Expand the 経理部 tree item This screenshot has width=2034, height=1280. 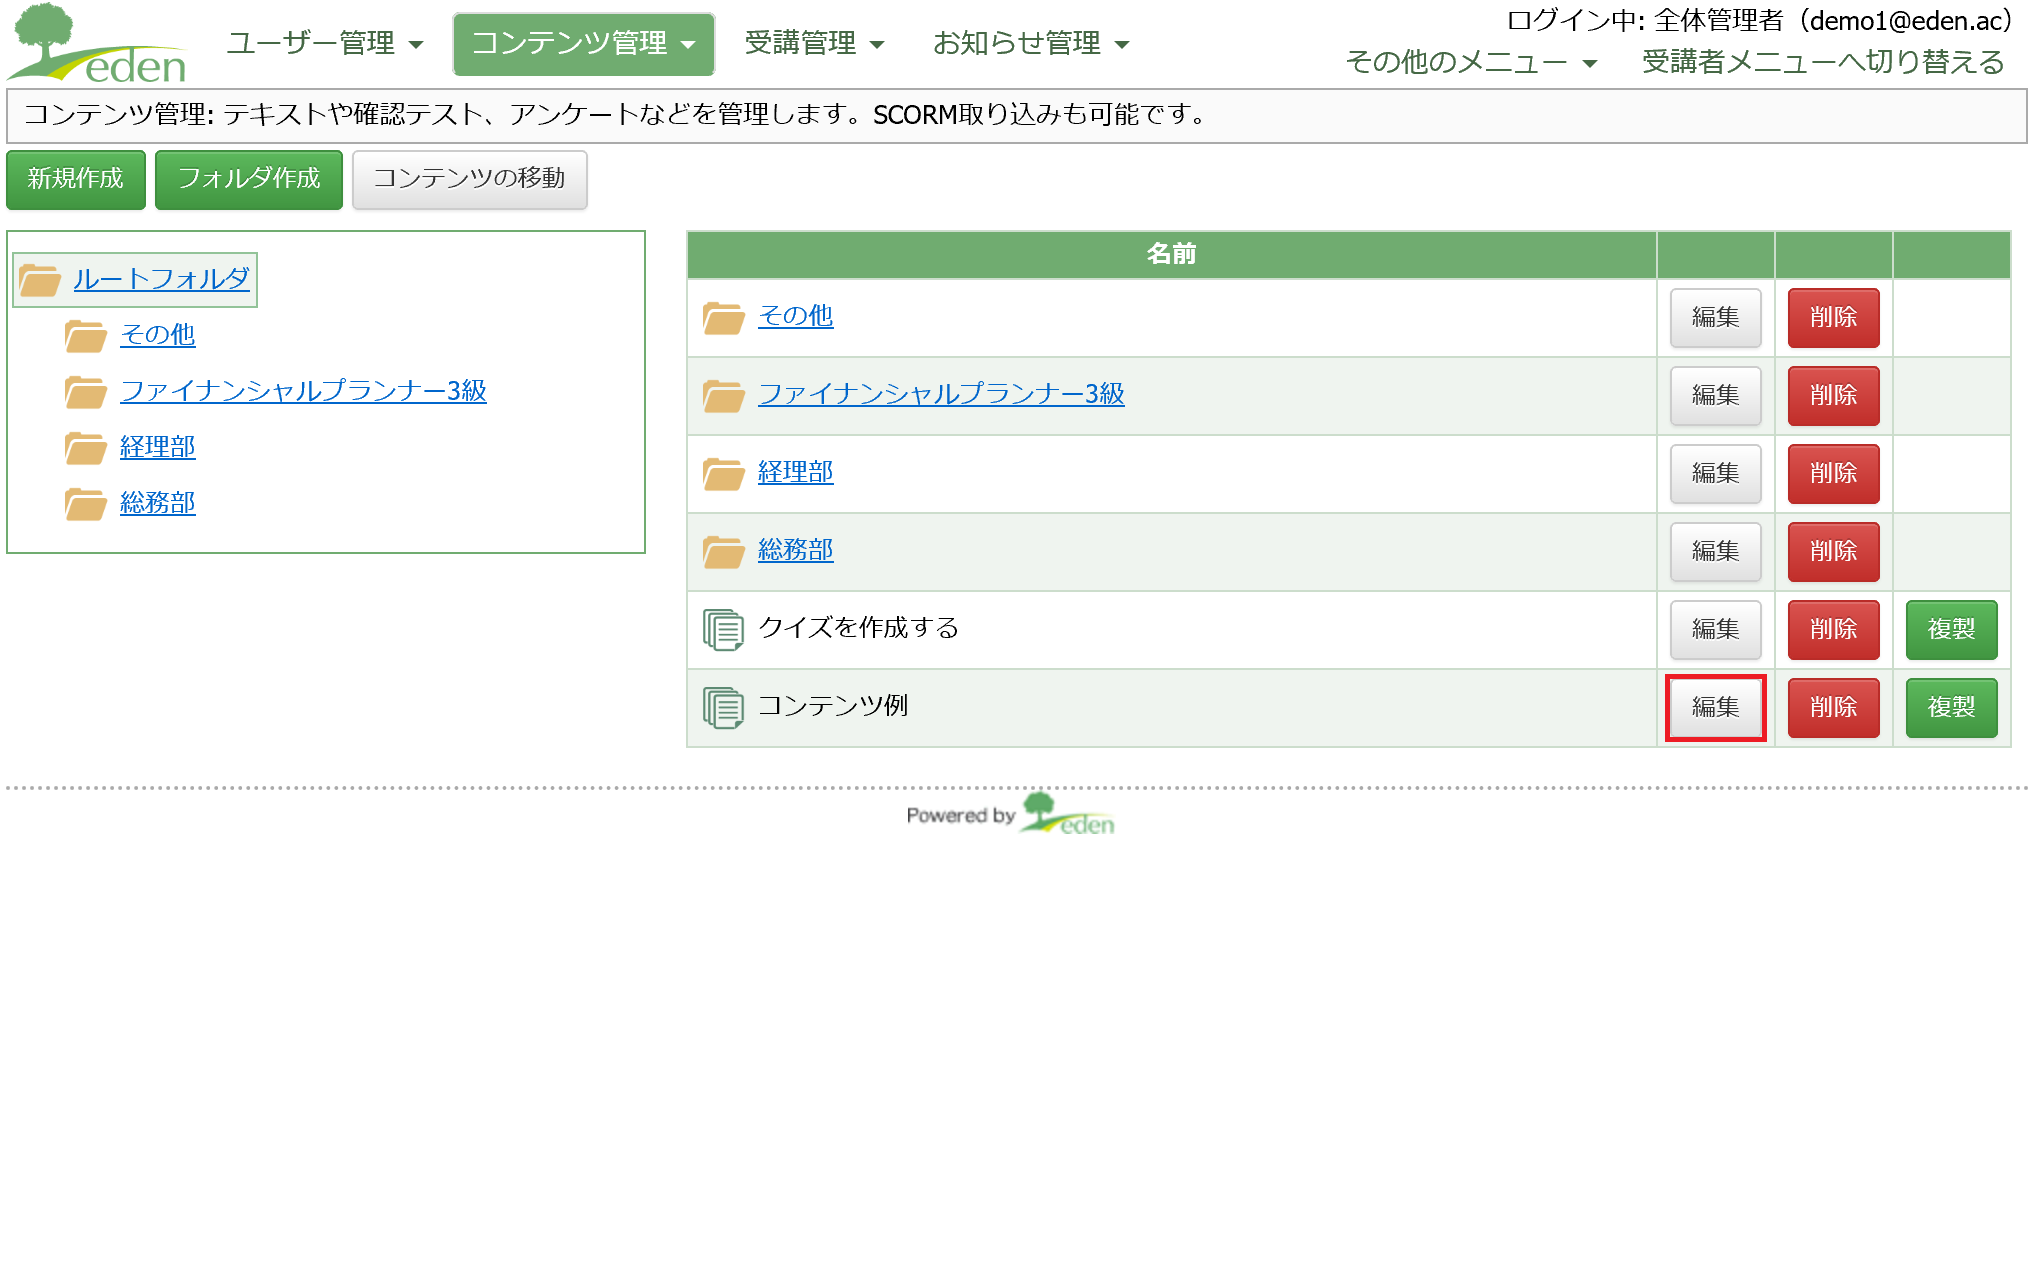(x=158, y=447)
